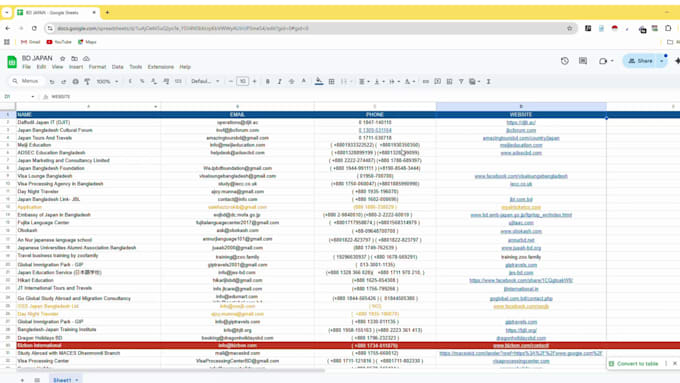Open the font family dropdown
Image resolution: width=680 pixels, height=383 pixels.
pos(205,82)
